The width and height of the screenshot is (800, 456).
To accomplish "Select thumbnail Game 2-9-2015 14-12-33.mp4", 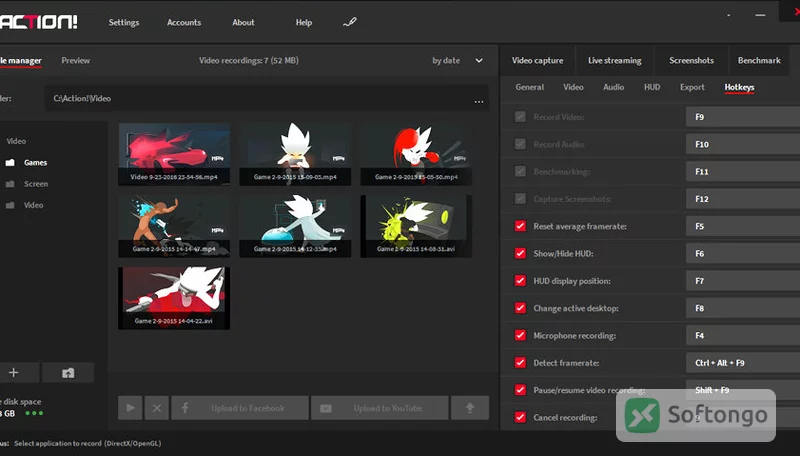I will [x=295, y=226].
